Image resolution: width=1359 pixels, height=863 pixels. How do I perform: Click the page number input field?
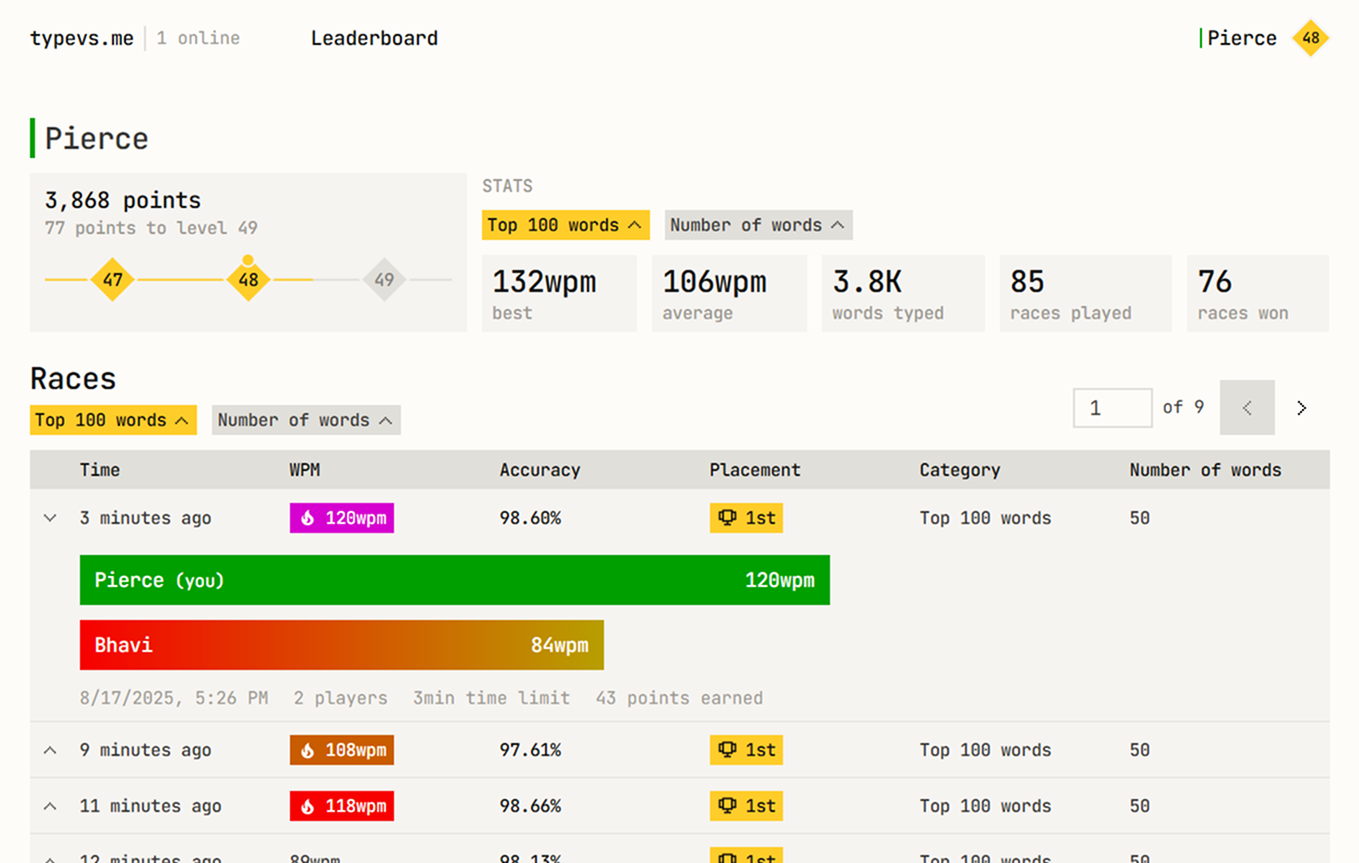tap(1112, 408)
